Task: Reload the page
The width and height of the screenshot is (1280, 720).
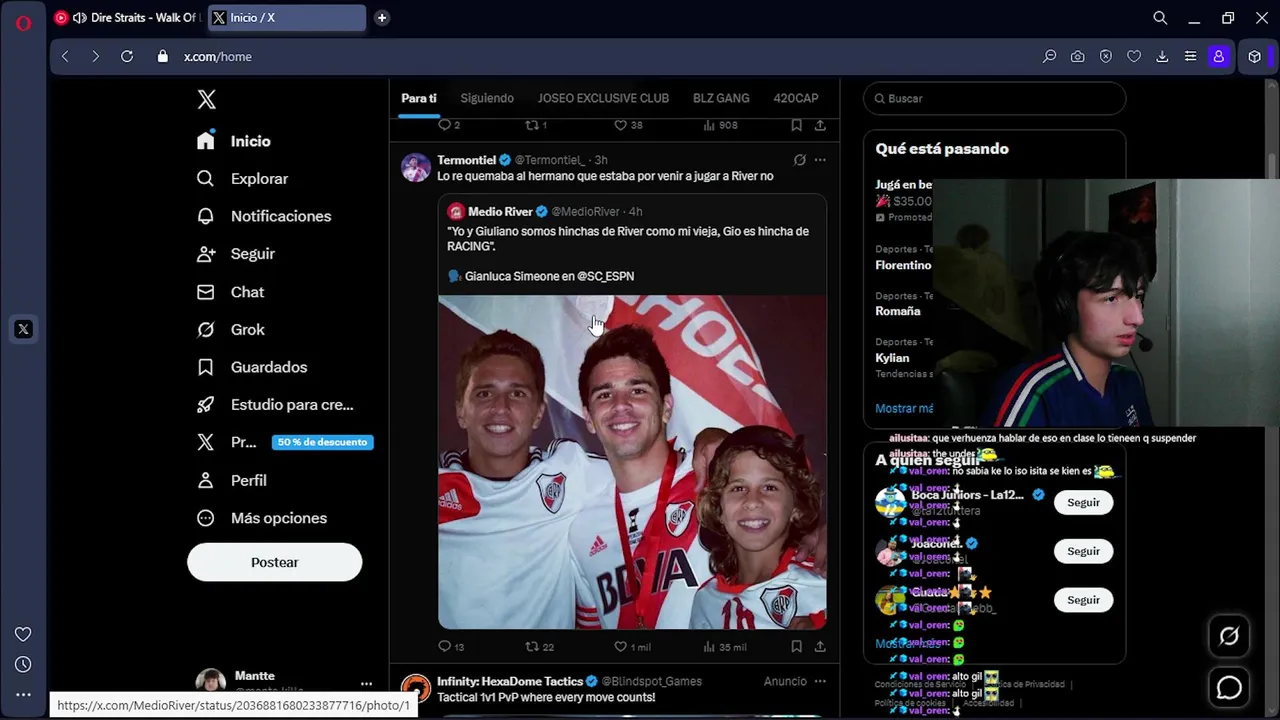Action: pyautogui.click(x=127, y=57)
